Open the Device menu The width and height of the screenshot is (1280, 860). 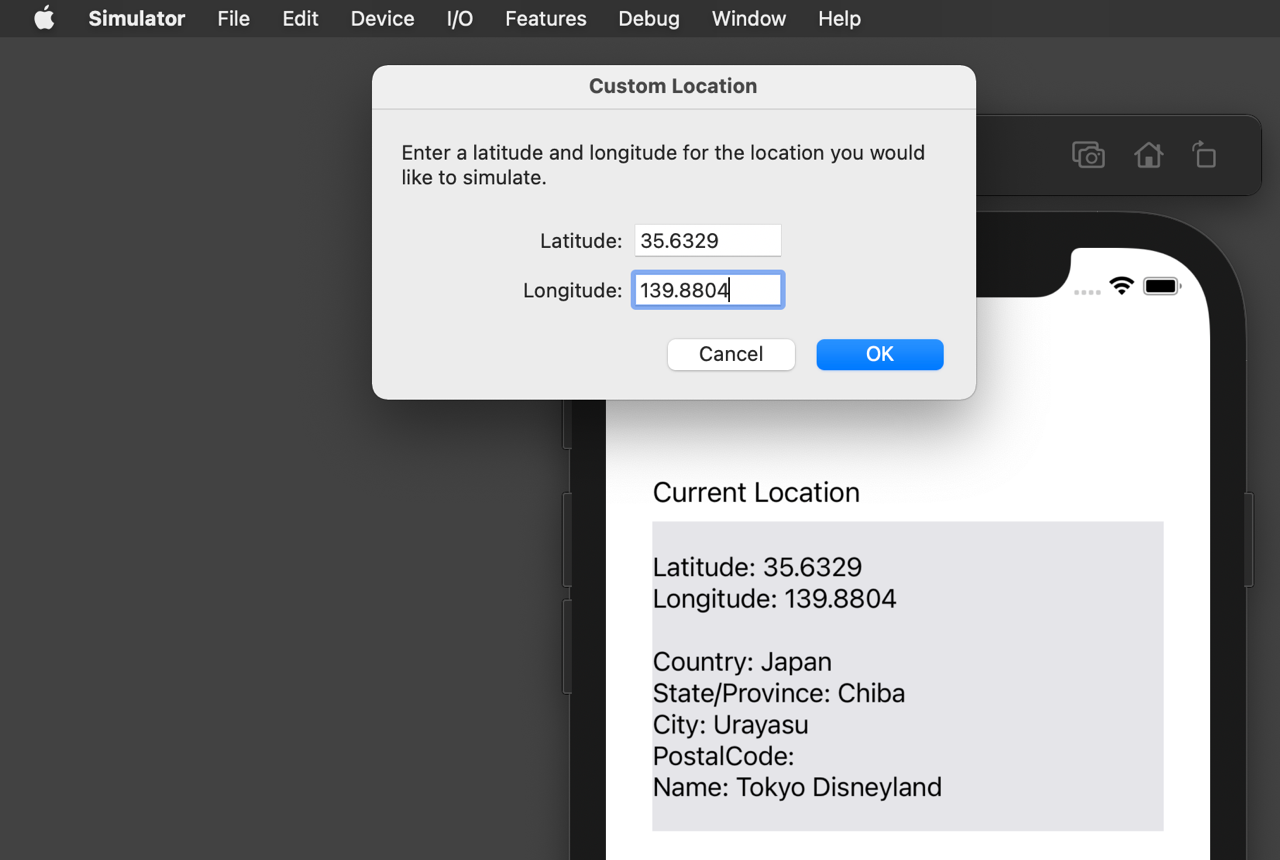click(382, 18)
